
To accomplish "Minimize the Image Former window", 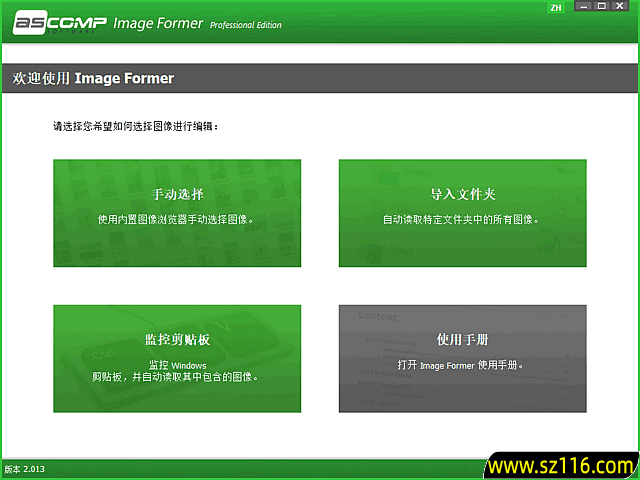I will tap(584, 6).
